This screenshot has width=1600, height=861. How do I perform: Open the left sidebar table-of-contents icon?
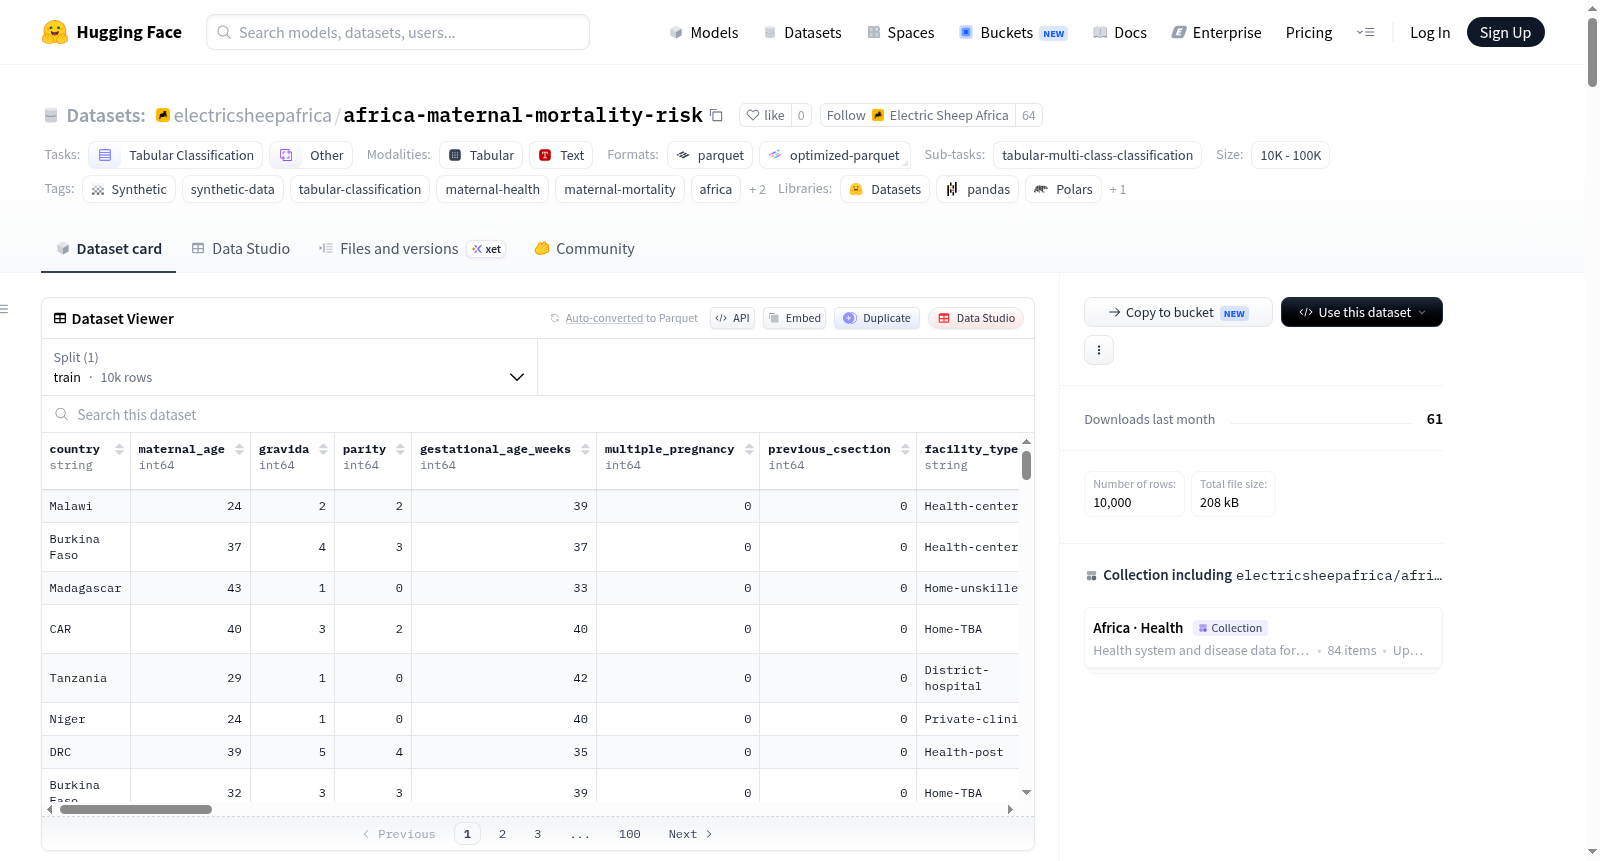4,309
